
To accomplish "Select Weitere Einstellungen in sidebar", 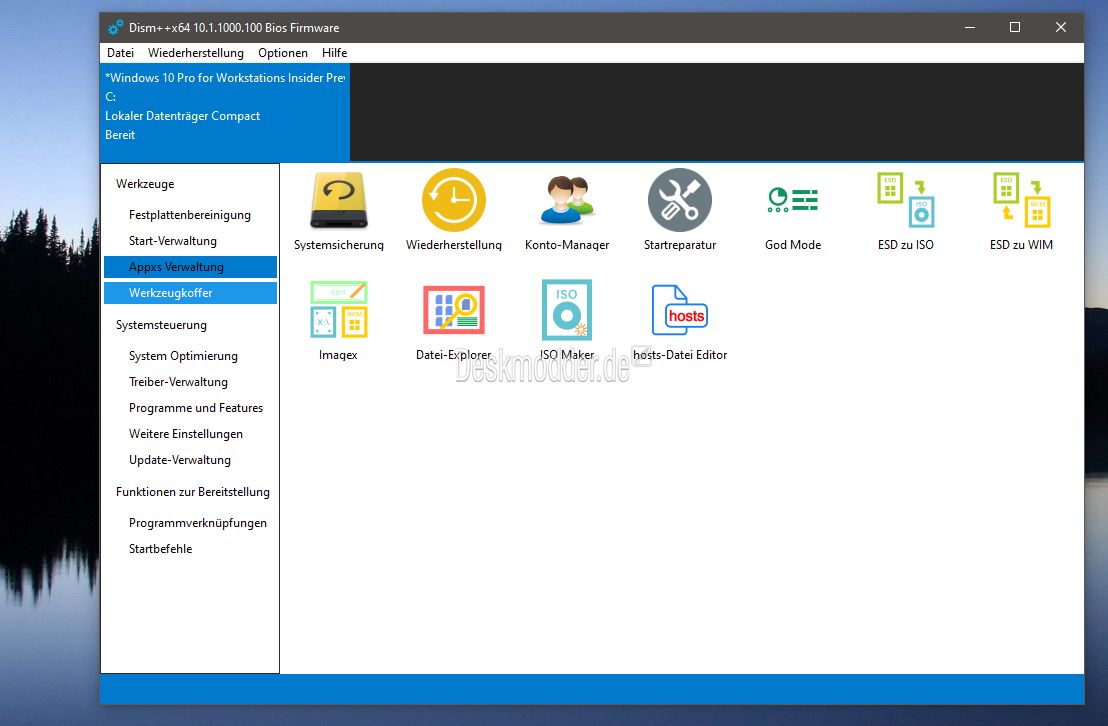I will point(190,434).
